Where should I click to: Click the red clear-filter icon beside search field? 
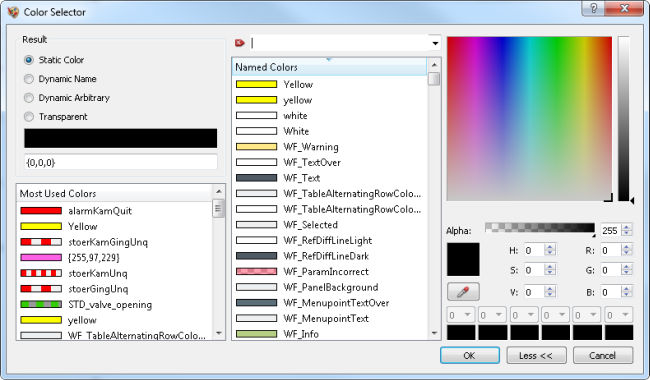click(240, 43)
